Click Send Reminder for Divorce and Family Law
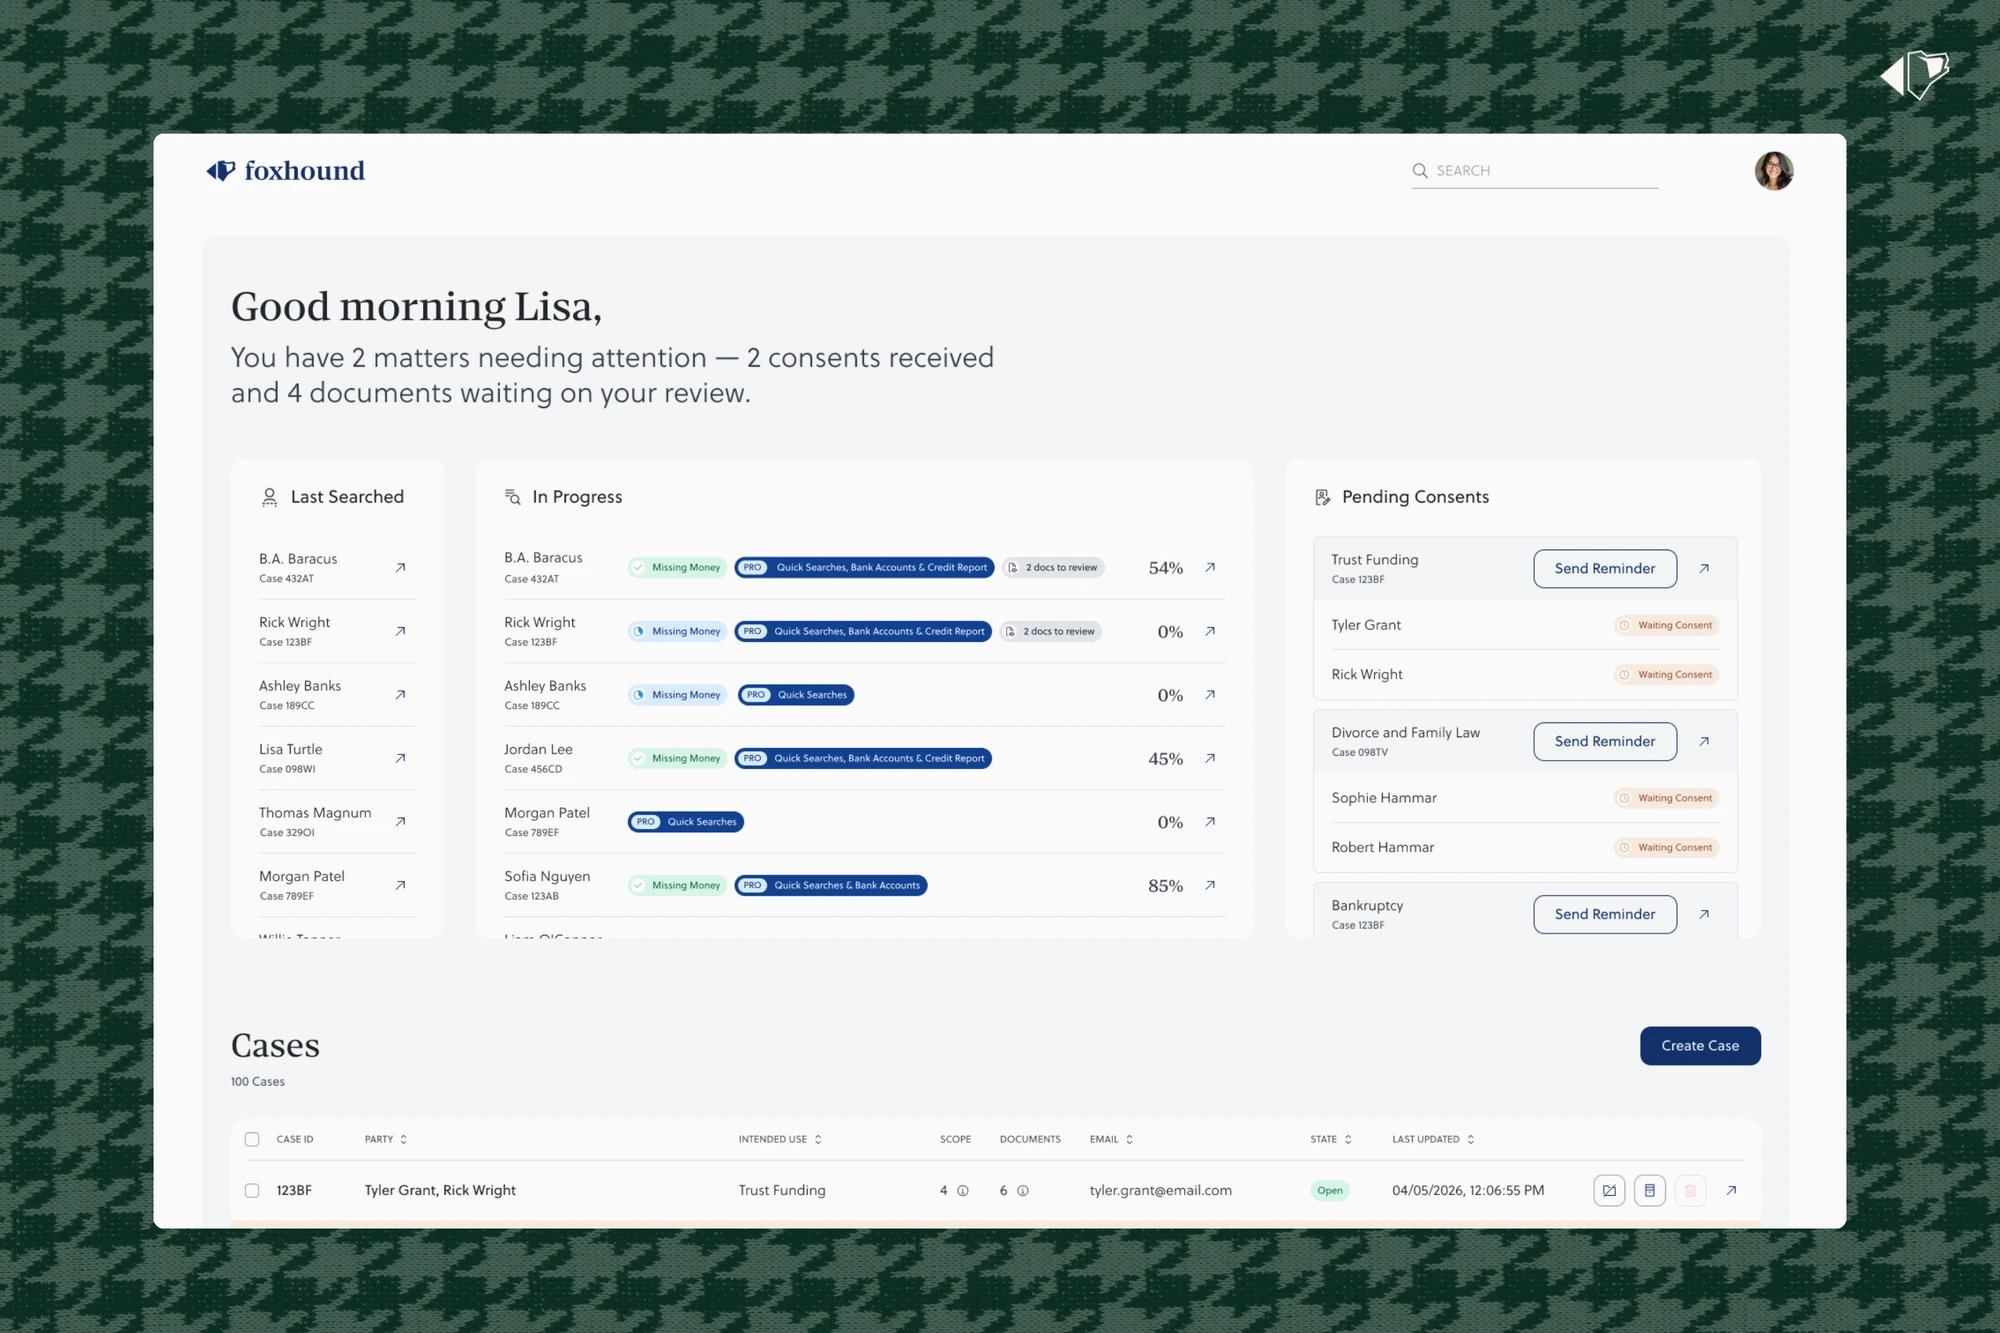This screenshot has height=1333, width=2000. click(x=1605, y=741)
